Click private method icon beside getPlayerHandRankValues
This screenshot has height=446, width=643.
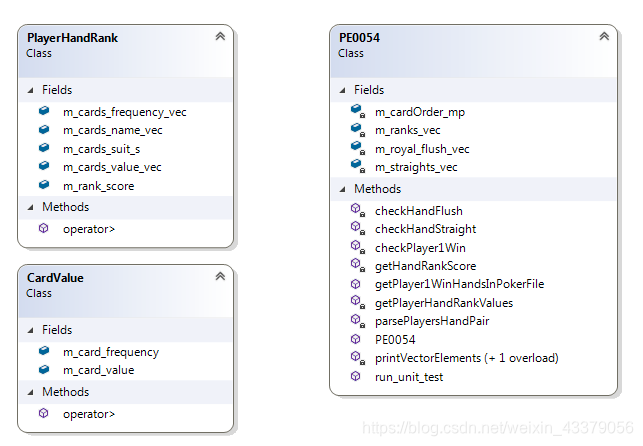[x=358, y=302]
